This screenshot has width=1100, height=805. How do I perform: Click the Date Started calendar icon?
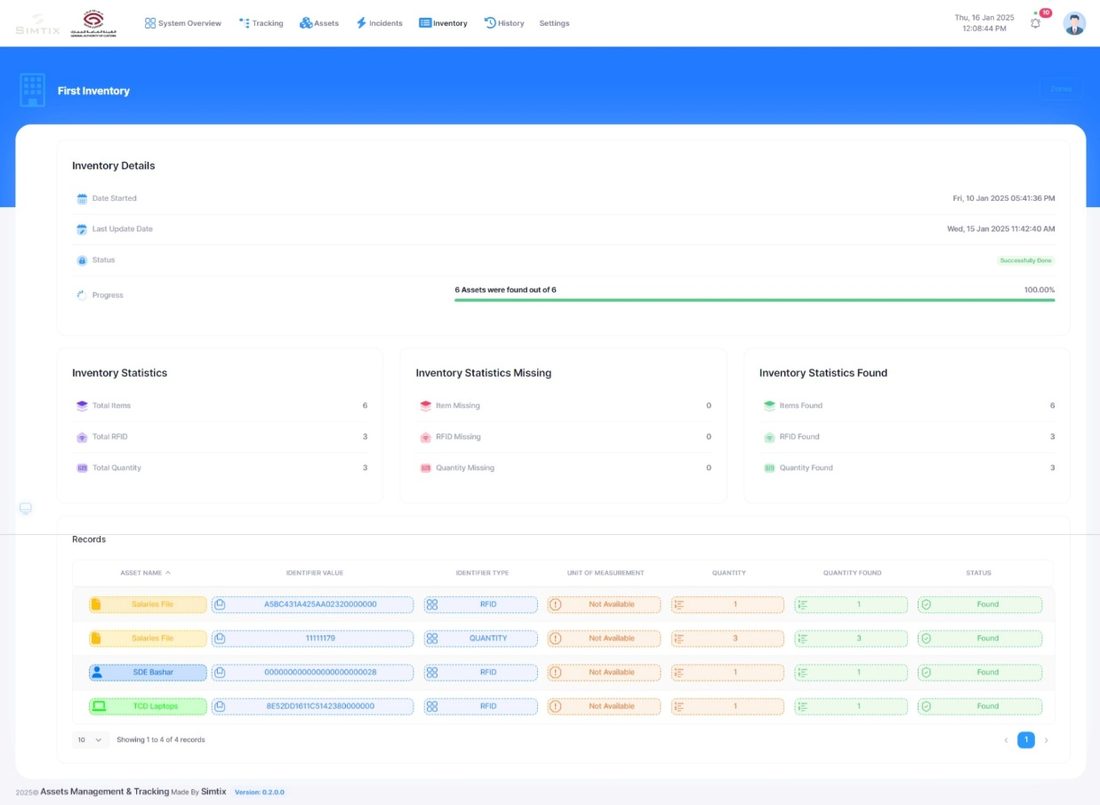[x=82, y=199]
